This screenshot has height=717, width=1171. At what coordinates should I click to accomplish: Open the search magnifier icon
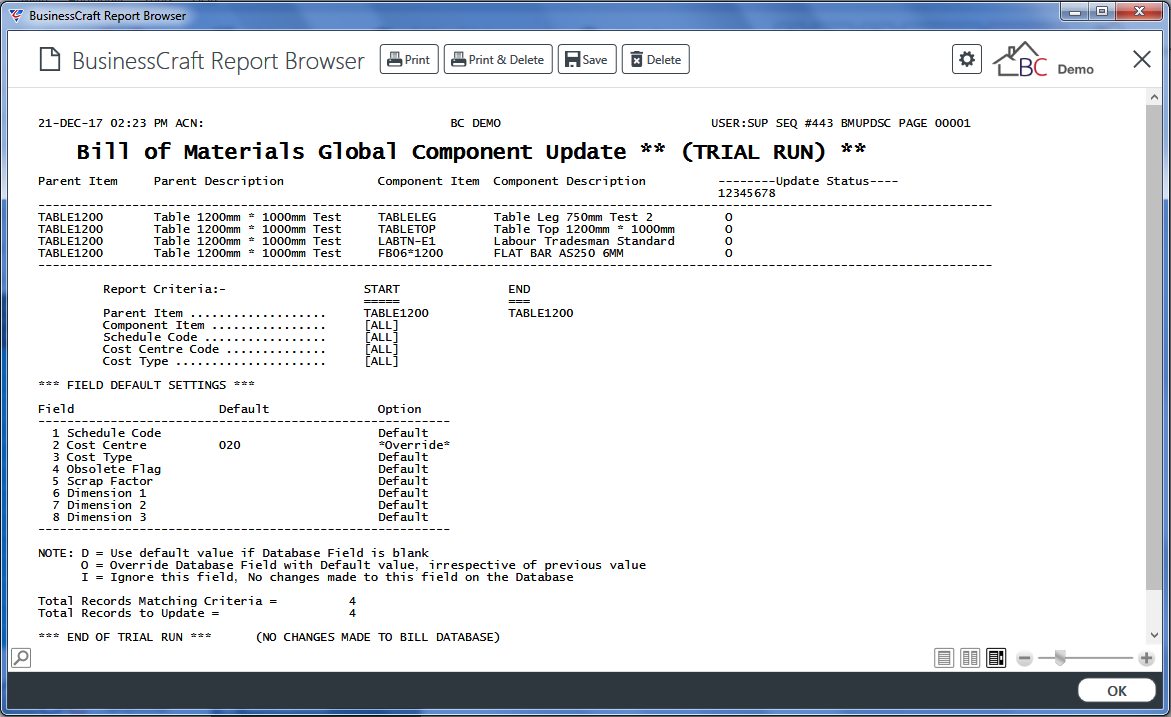click(x=21, y=658)
